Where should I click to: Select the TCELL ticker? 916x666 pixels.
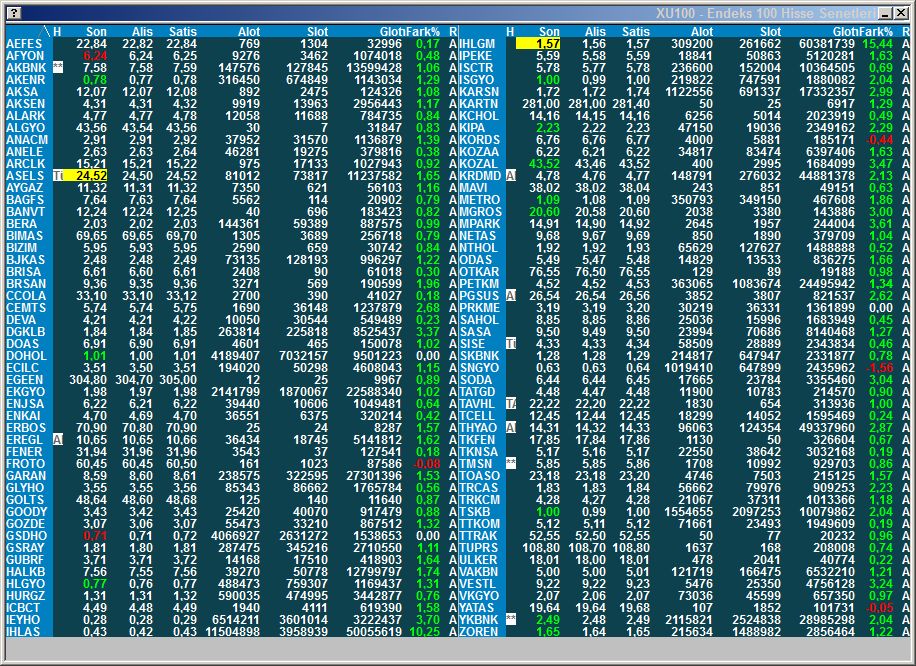click(x=477, y=415)
